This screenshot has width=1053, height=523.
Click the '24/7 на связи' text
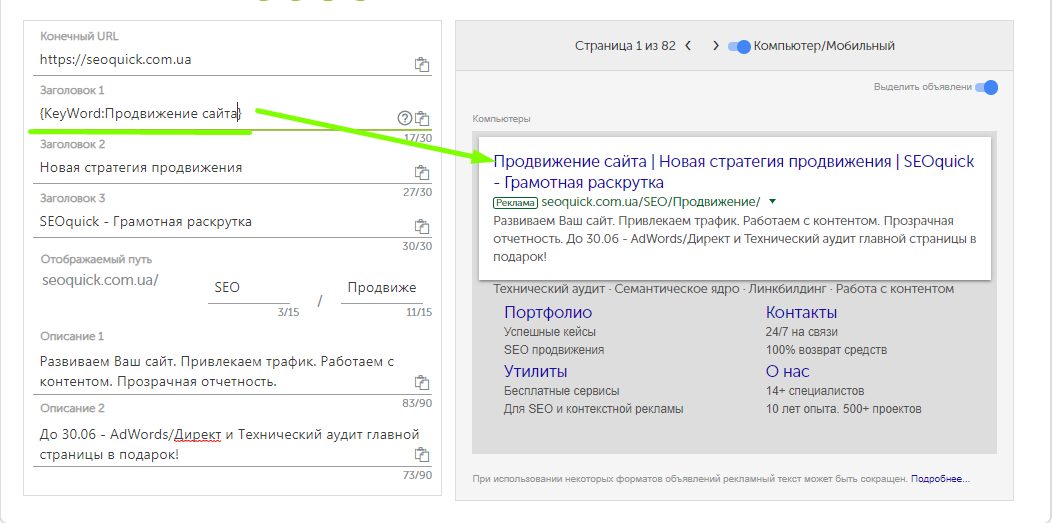[801, 332]
